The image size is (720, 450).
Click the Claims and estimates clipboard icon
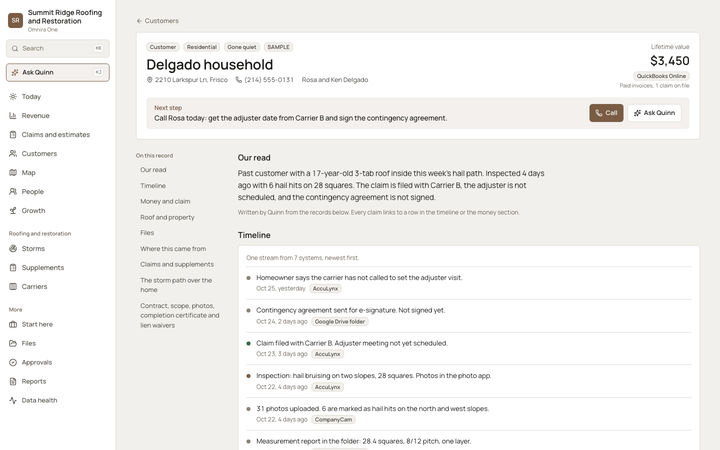tap(13, 135)
